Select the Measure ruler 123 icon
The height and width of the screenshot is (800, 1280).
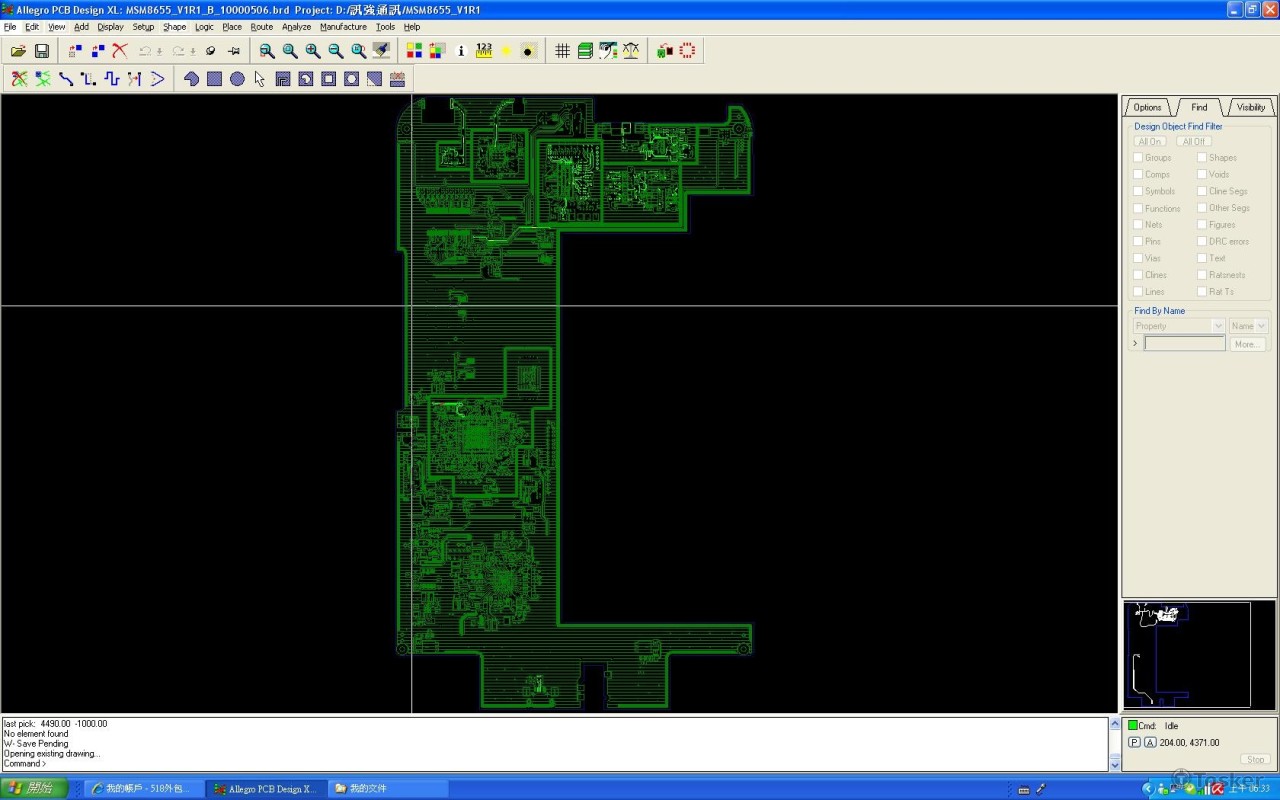click(x=484, y=51)
